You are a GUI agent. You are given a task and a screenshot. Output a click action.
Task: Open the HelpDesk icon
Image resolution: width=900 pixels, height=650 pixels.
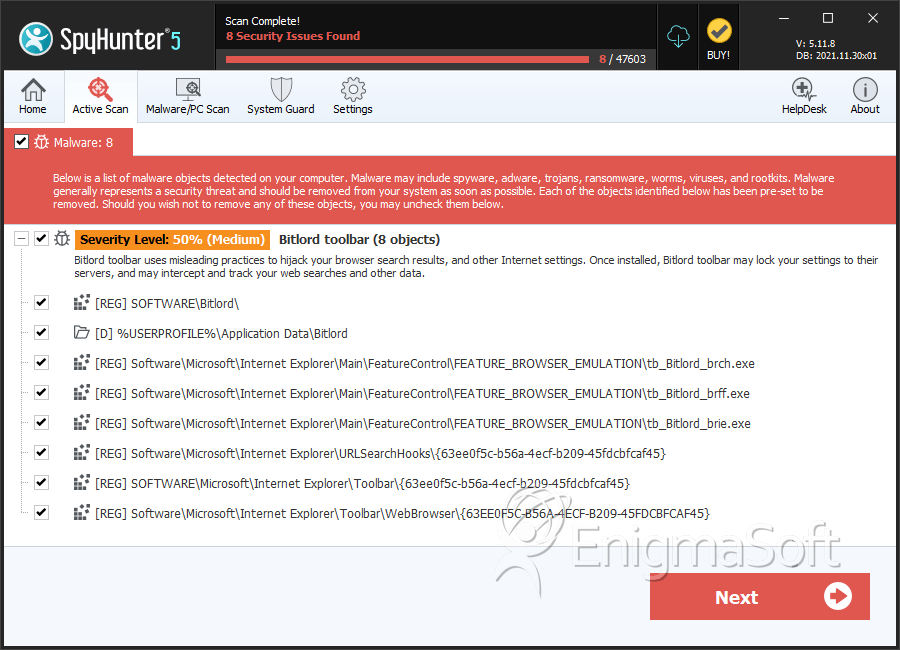tap(804, 96)
